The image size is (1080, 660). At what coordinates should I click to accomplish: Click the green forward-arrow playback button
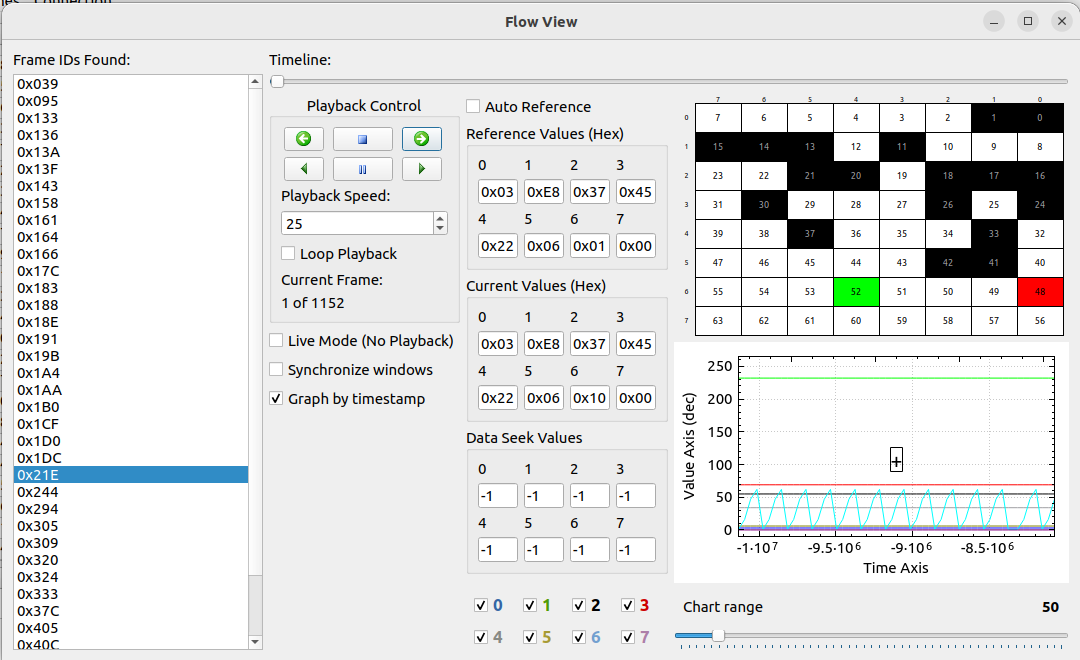coord(422,138)
